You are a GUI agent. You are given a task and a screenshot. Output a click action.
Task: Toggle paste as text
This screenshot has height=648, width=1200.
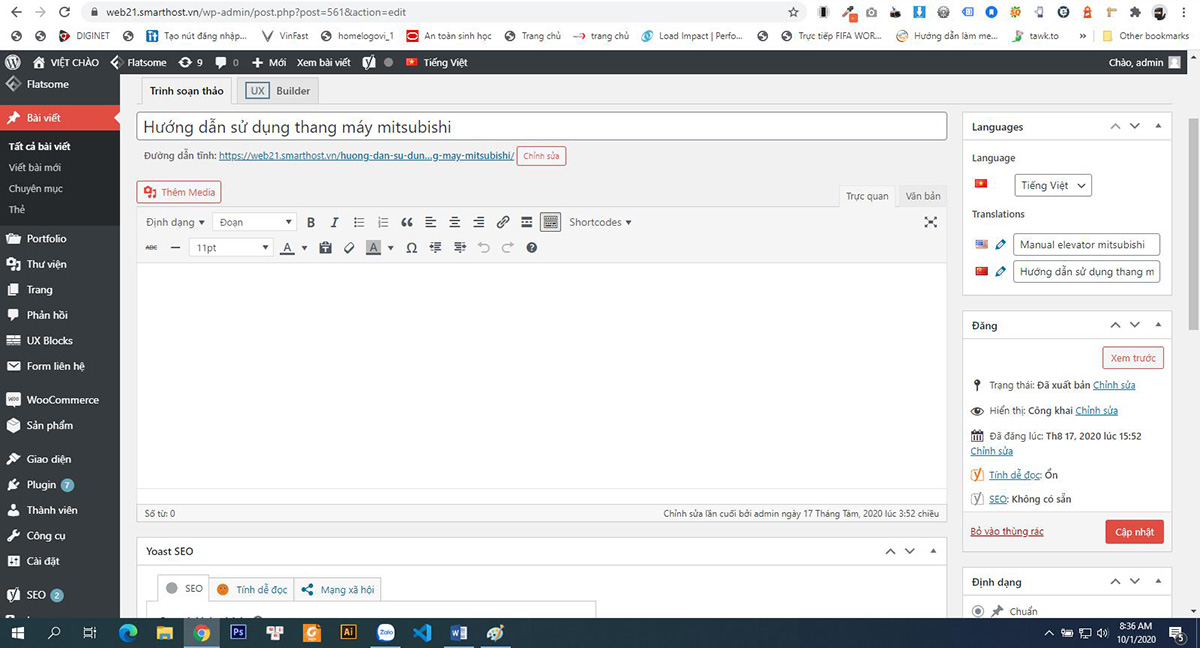(x=325, y=247)
